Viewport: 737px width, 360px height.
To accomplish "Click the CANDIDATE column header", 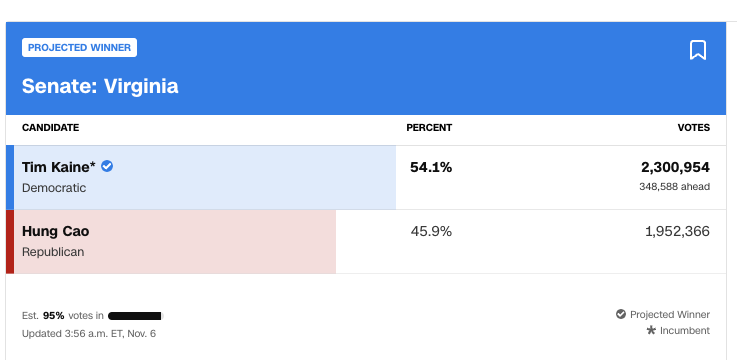I will (x=50, y=128).
